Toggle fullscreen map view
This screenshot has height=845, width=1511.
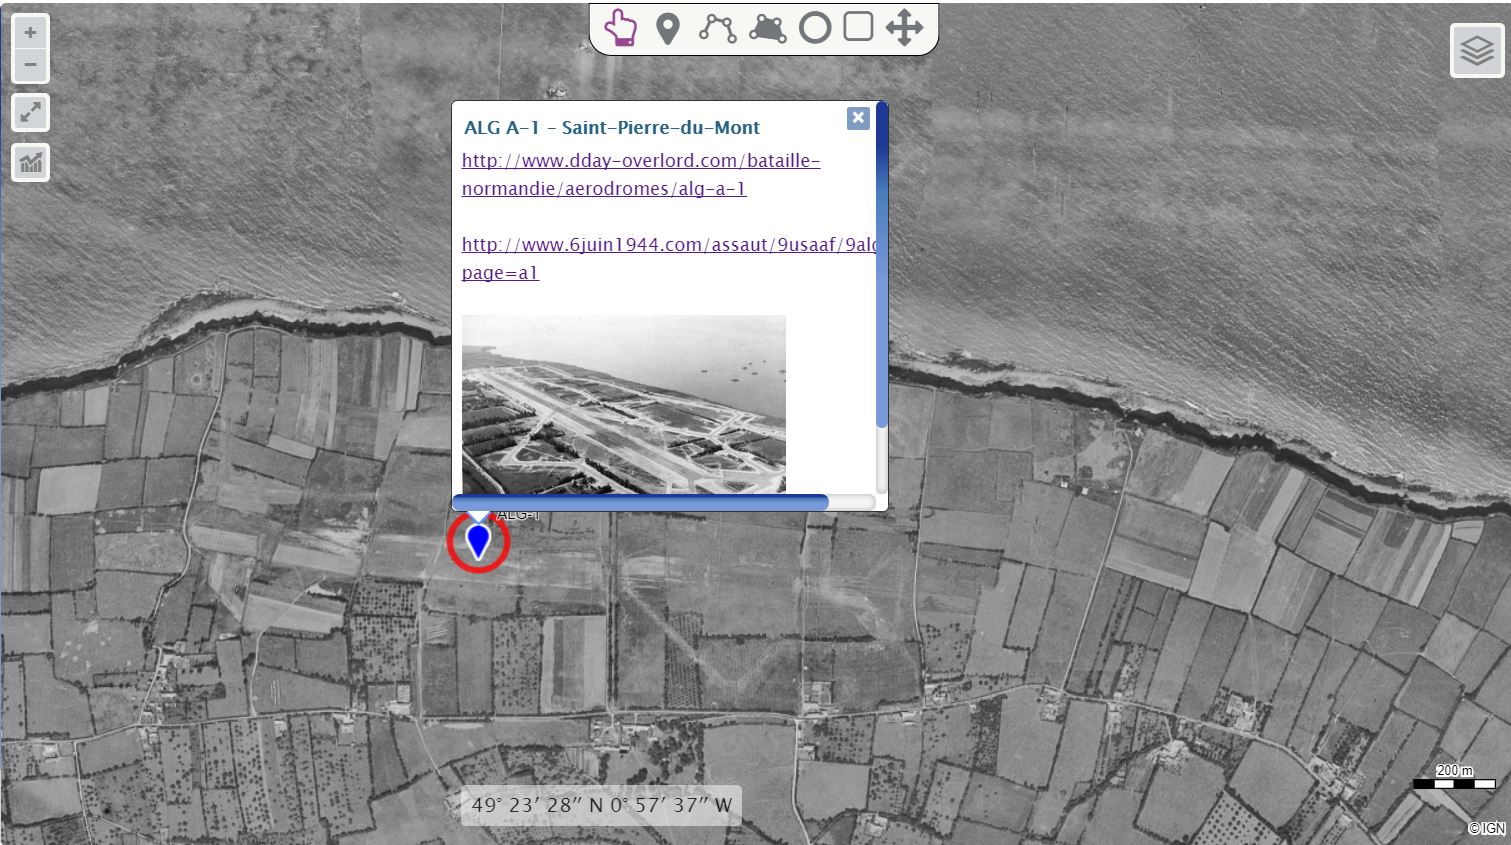31,113
